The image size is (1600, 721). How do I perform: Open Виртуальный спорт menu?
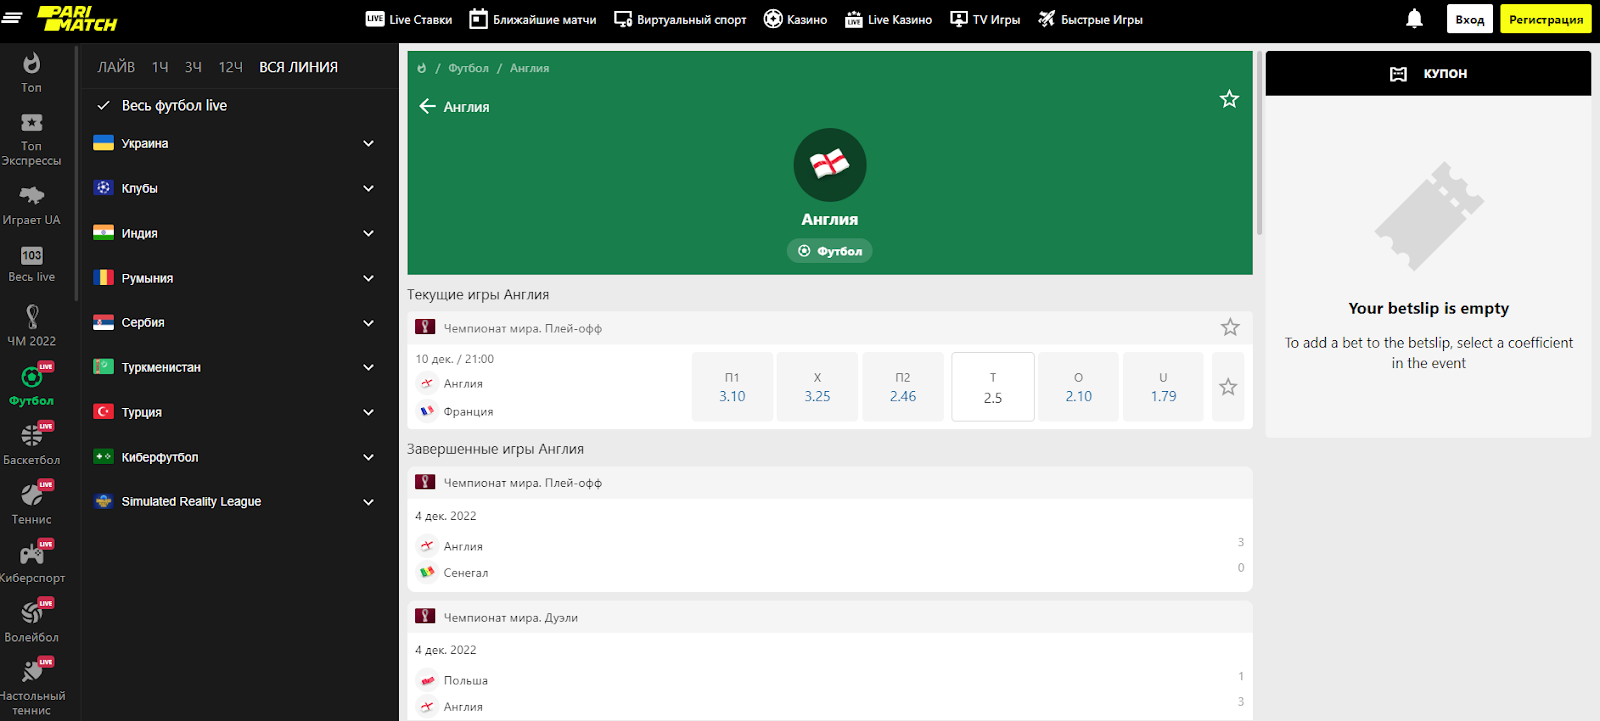click(680, 19)
